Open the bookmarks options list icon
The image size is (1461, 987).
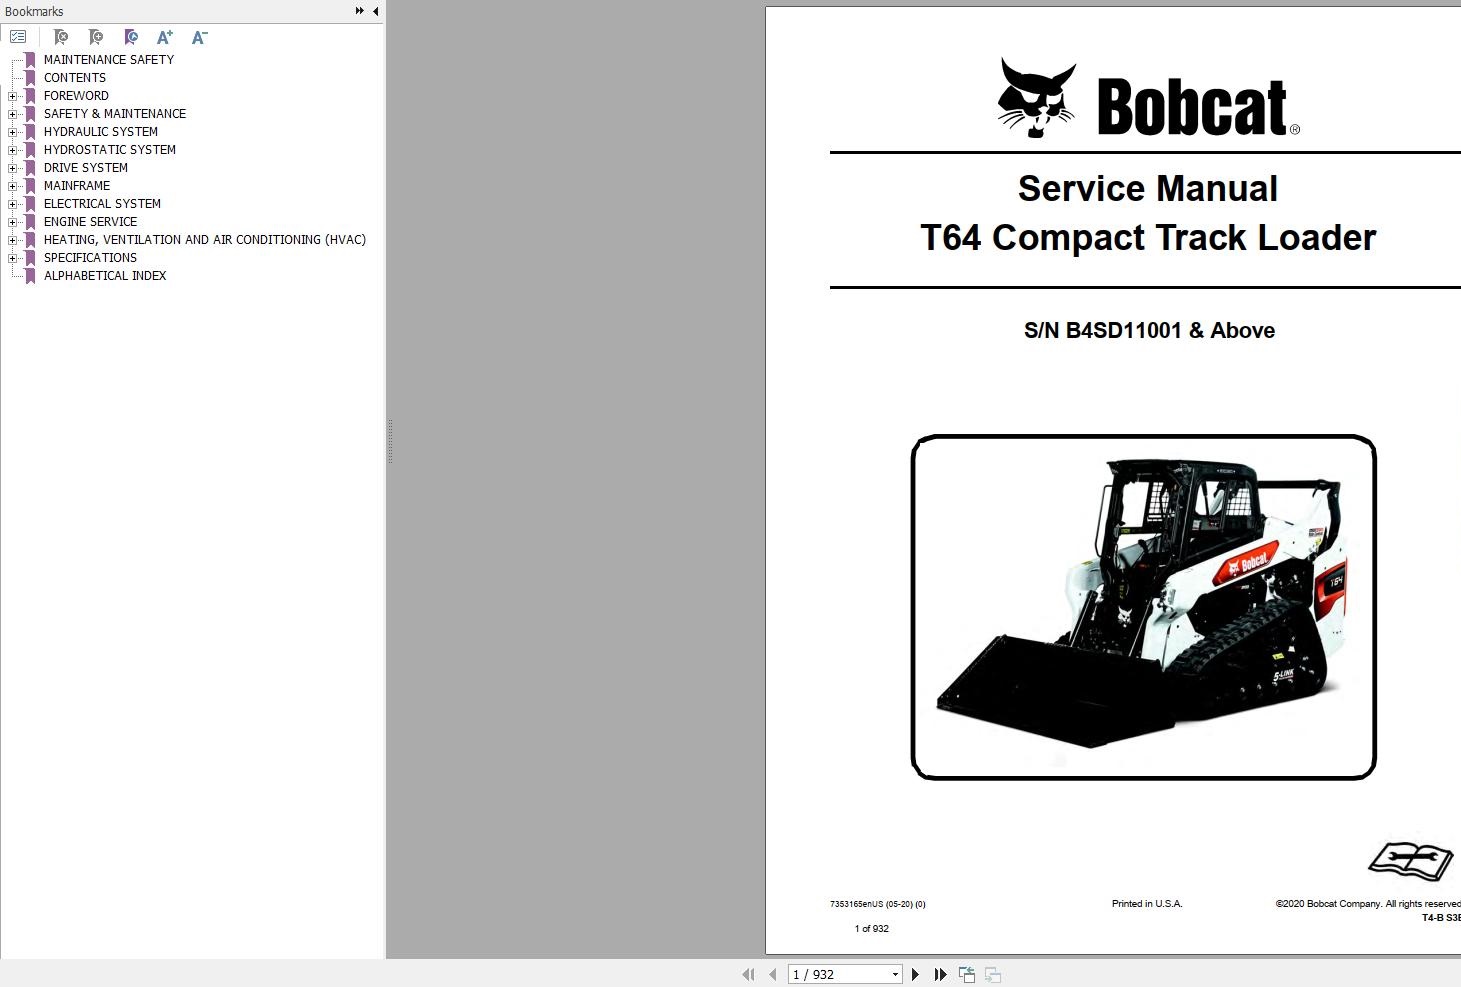[18, 37]
